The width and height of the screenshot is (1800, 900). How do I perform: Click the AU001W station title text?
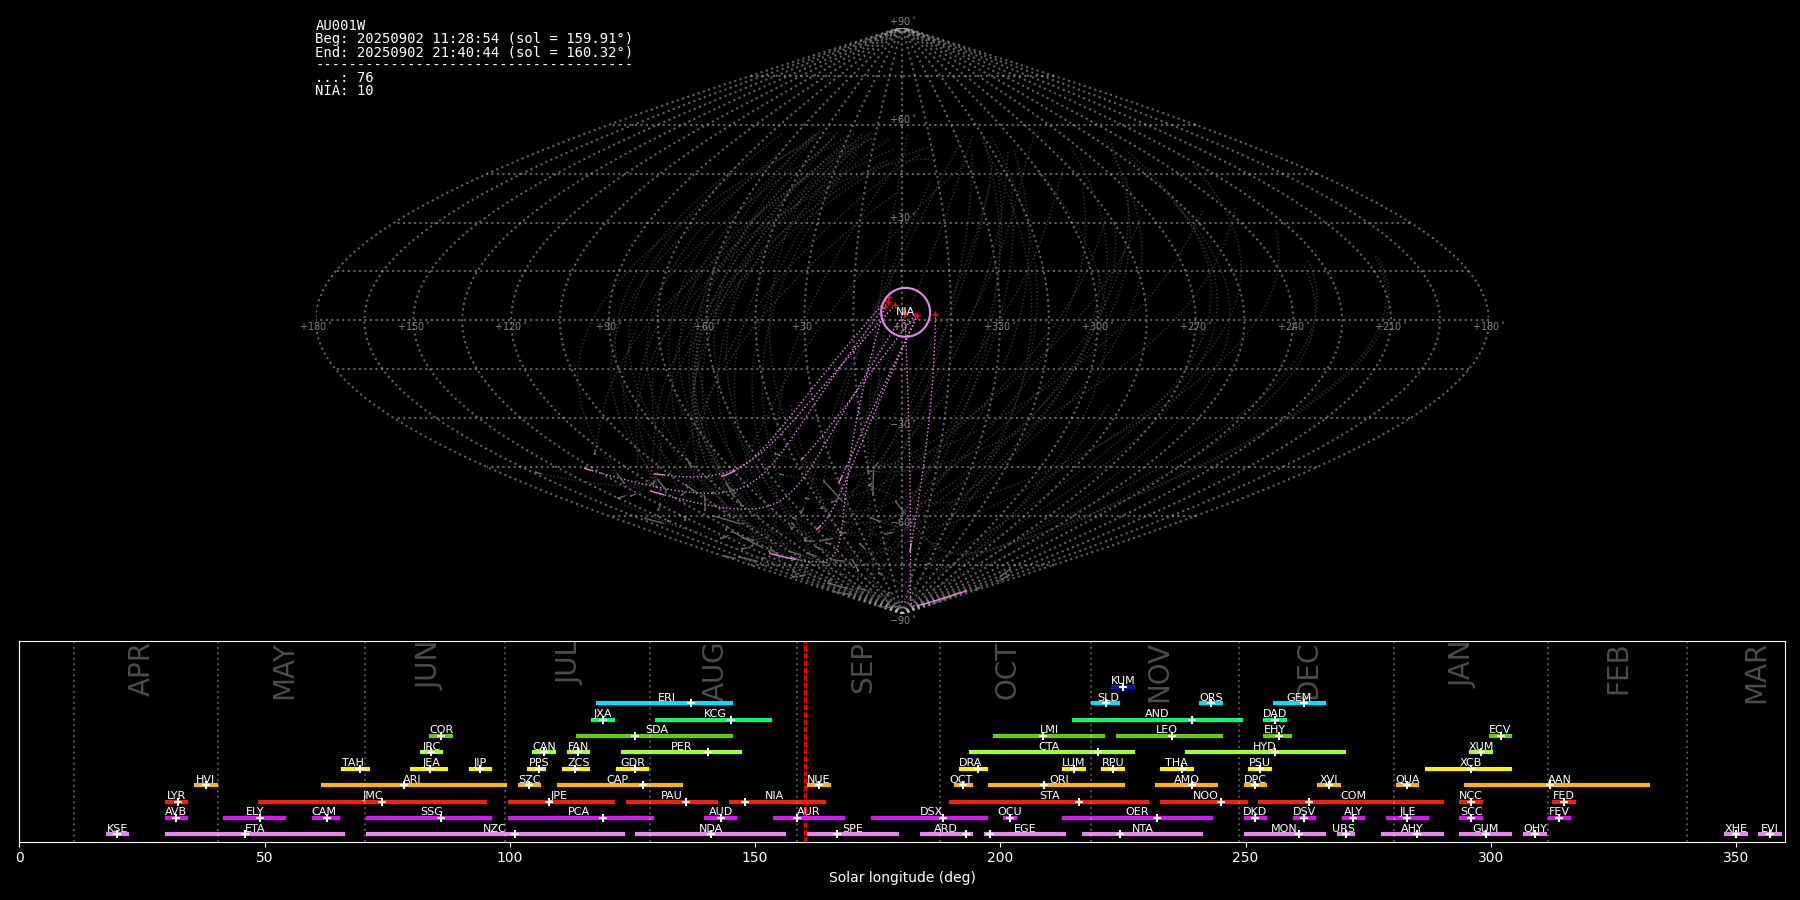click(340, 26)
